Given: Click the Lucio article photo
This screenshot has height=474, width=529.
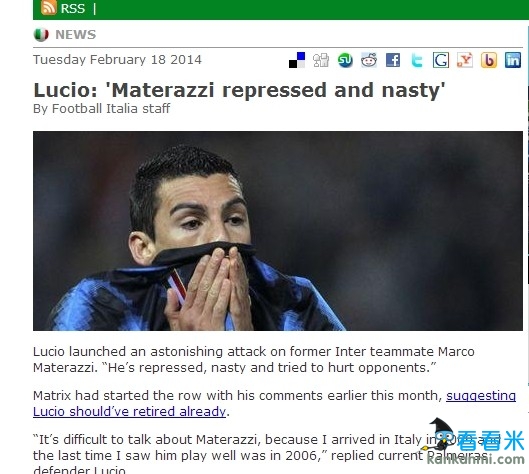Looking at the screenshot, I should [278, 231].
